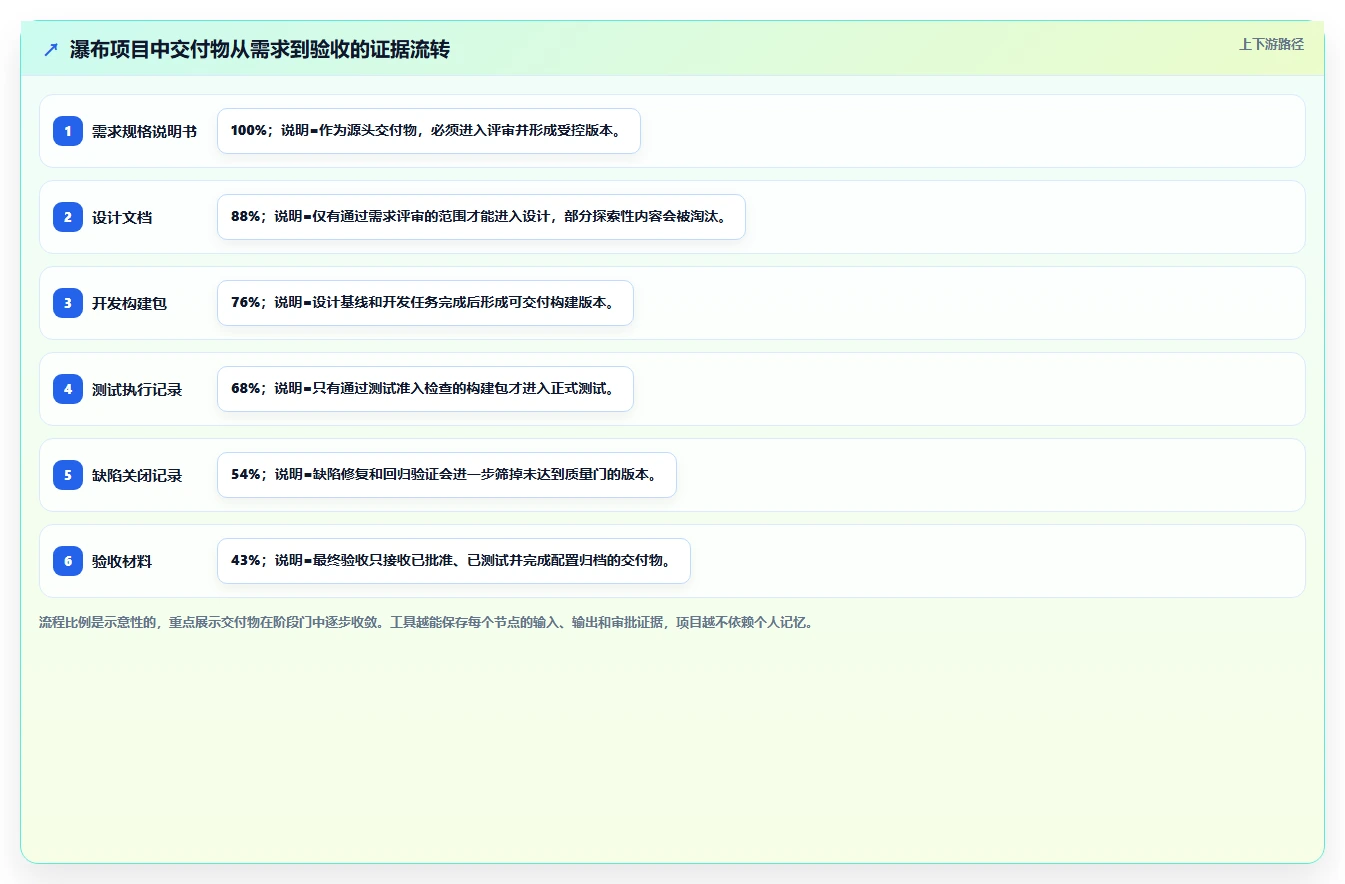1345x884 pixels.
Task: Click the step 6 number badge
Action: click(68, 561)
